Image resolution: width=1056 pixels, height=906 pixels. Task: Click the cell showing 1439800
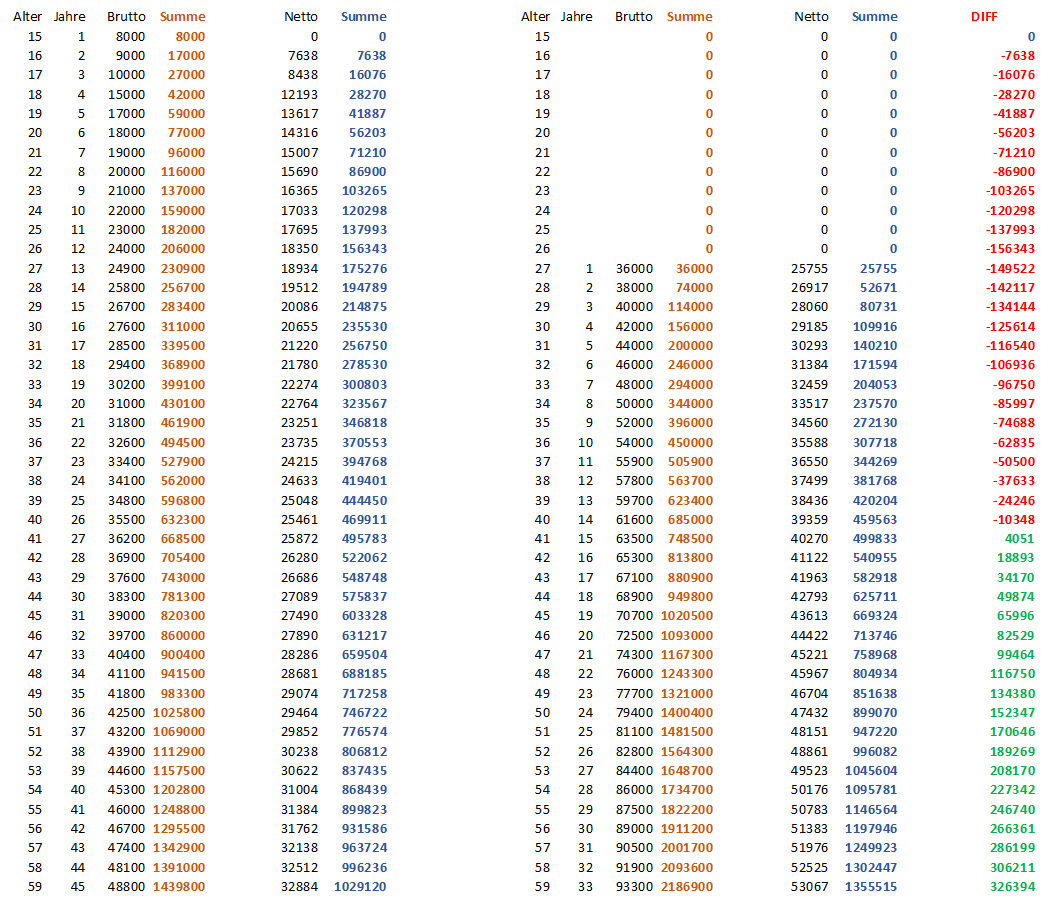(179, 886)
